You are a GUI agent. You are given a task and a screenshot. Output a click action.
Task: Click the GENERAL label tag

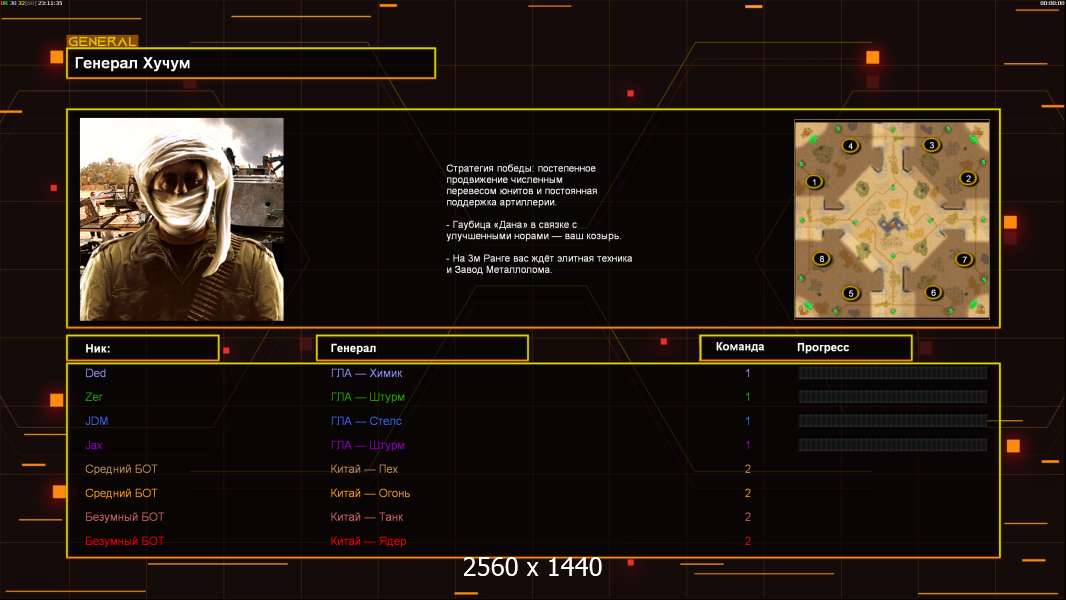(103, 41)
